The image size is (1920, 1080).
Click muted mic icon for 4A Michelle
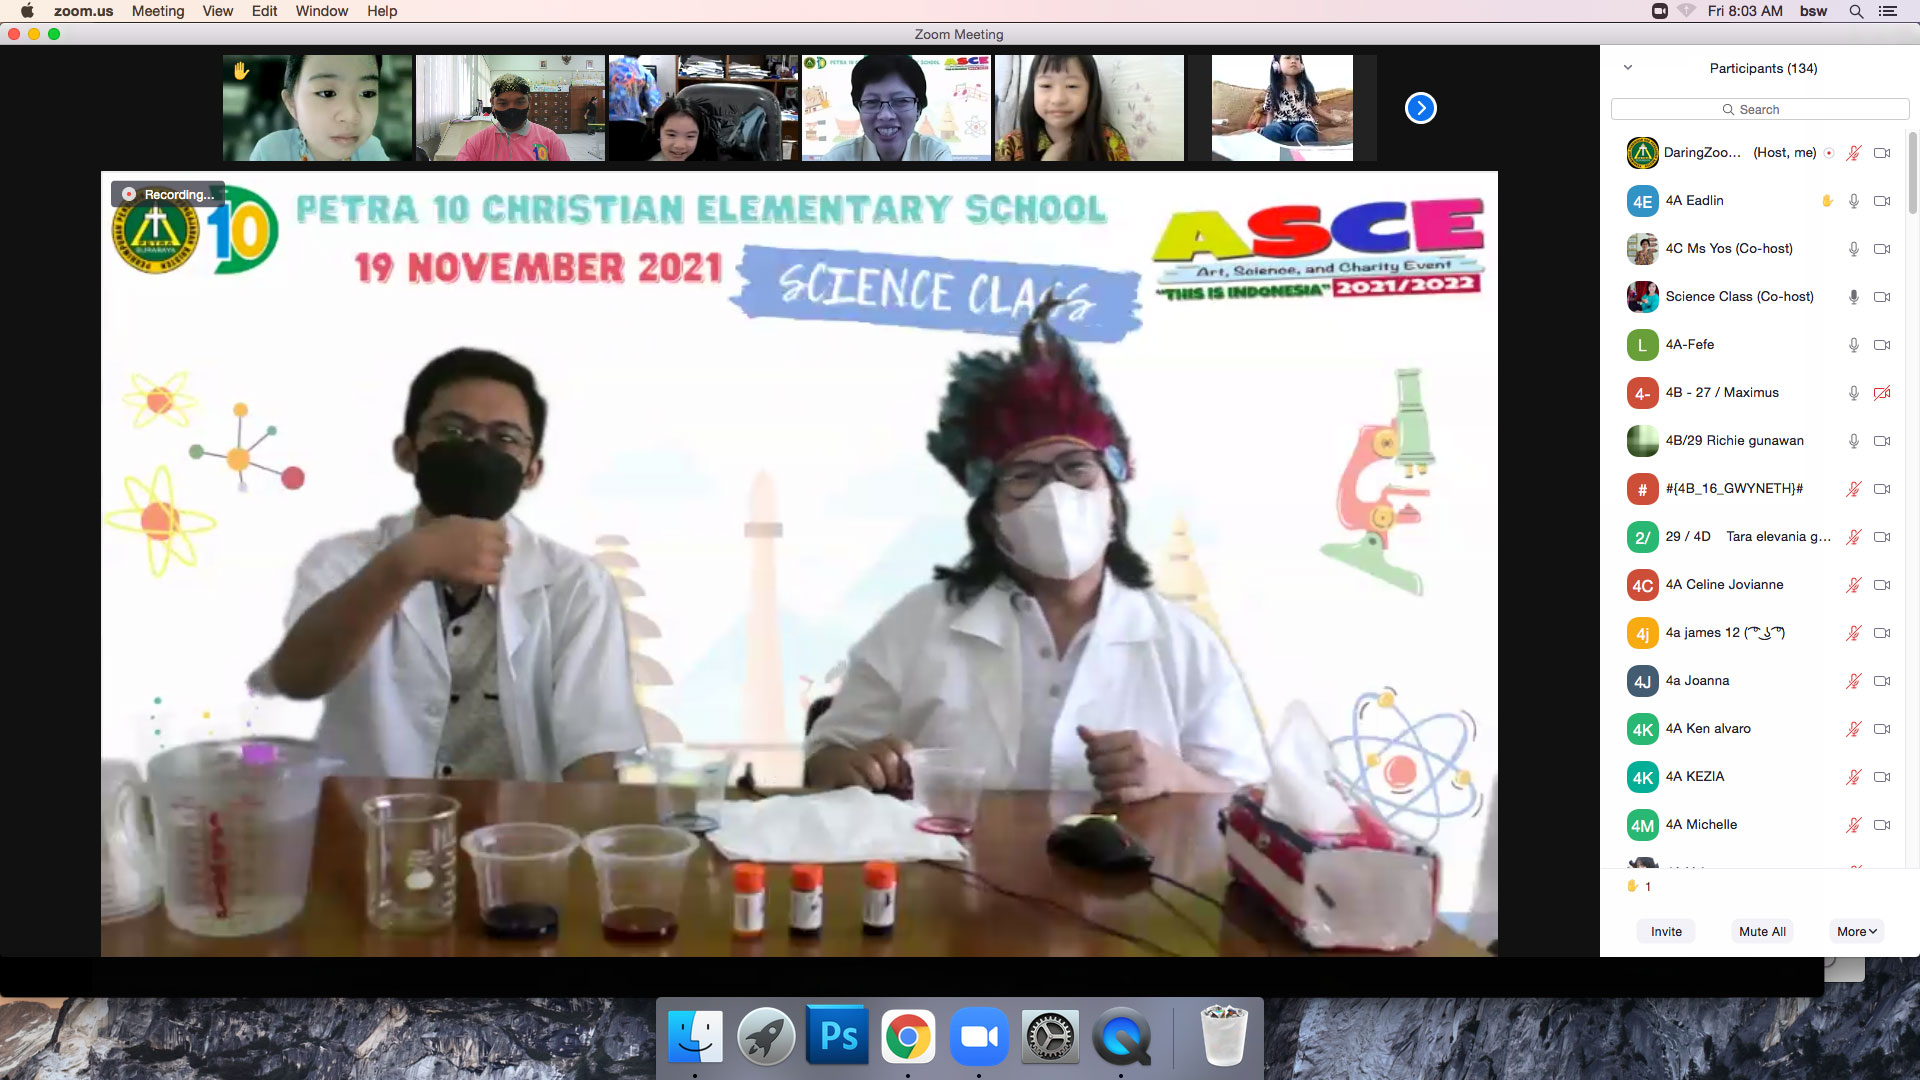point(1853,825)
